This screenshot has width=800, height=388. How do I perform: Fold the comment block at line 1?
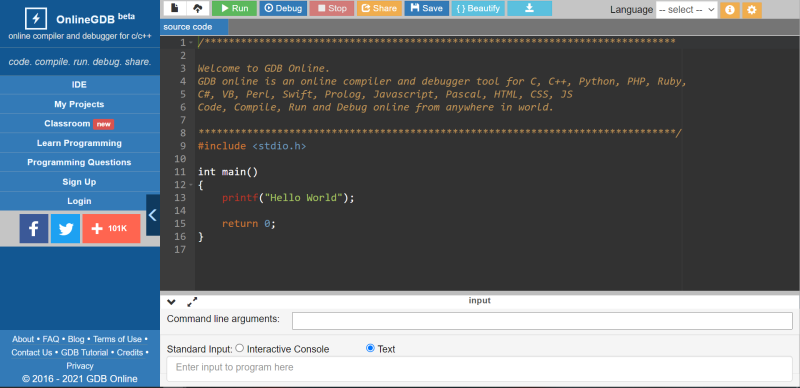pyautogui.click(x=191, y=42)
